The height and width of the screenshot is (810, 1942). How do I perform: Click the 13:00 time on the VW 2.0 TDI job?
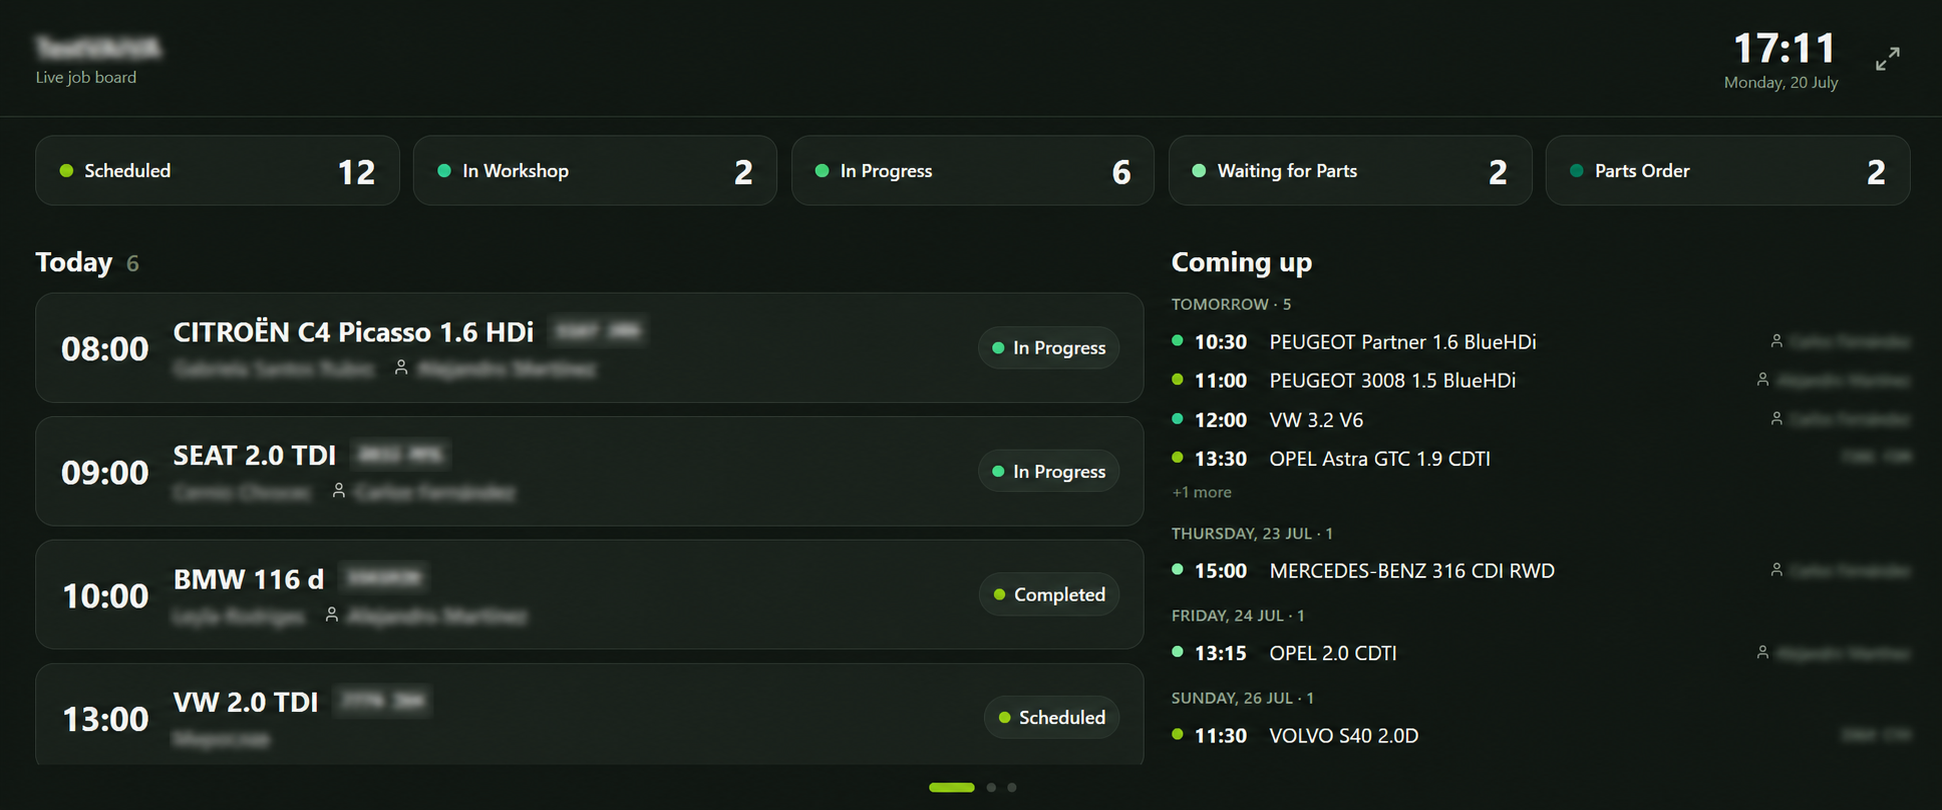105,719
